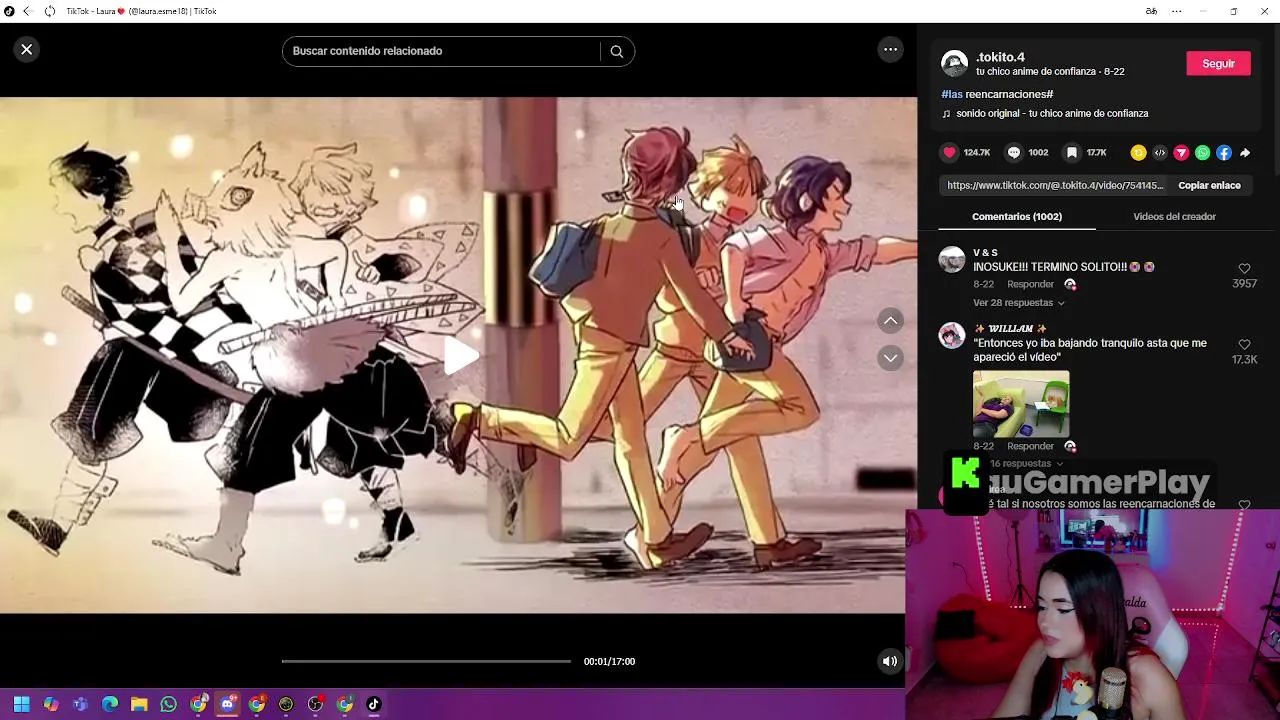Click the 124.7K likes count
This screenshot has height=720, width=1280.
point(977,153)
